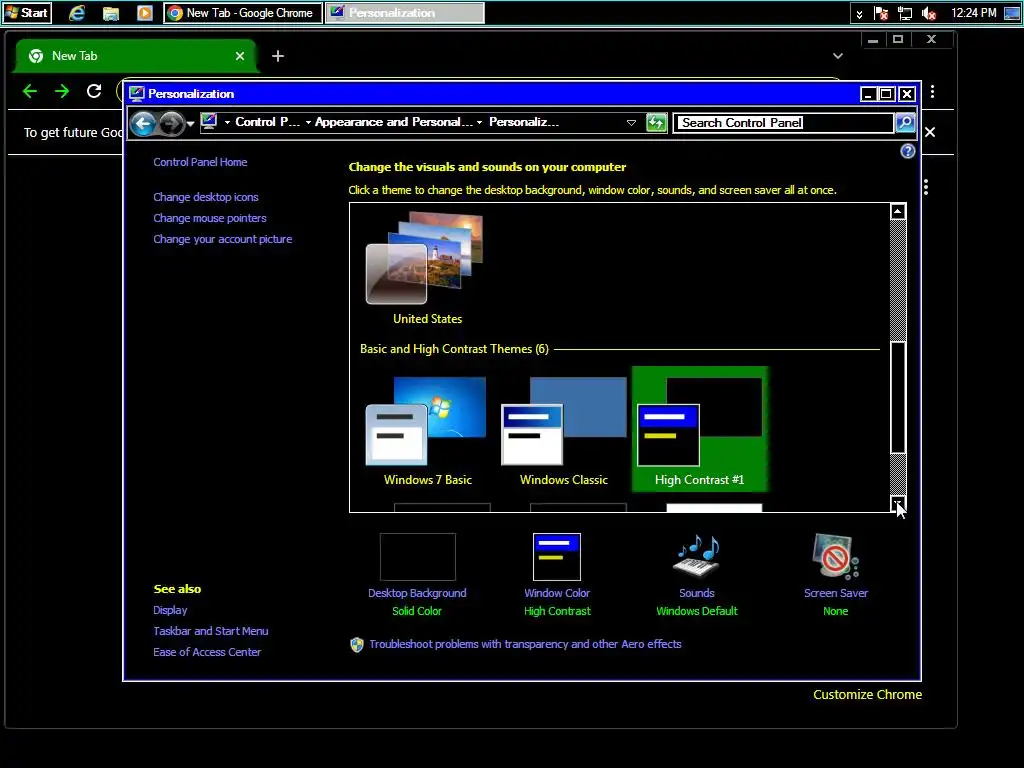The width and height of the screenshot is (1024, 768).
Task: Open Taskbar and Start Menu link
Action: click(210, 631)
